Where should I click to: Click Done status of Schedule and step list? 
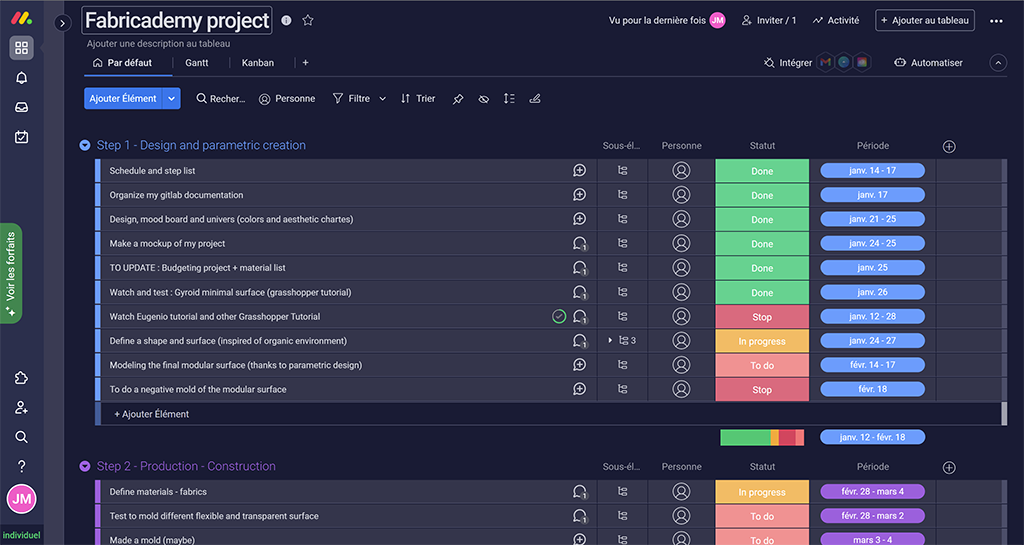click(x=762, y=171)
